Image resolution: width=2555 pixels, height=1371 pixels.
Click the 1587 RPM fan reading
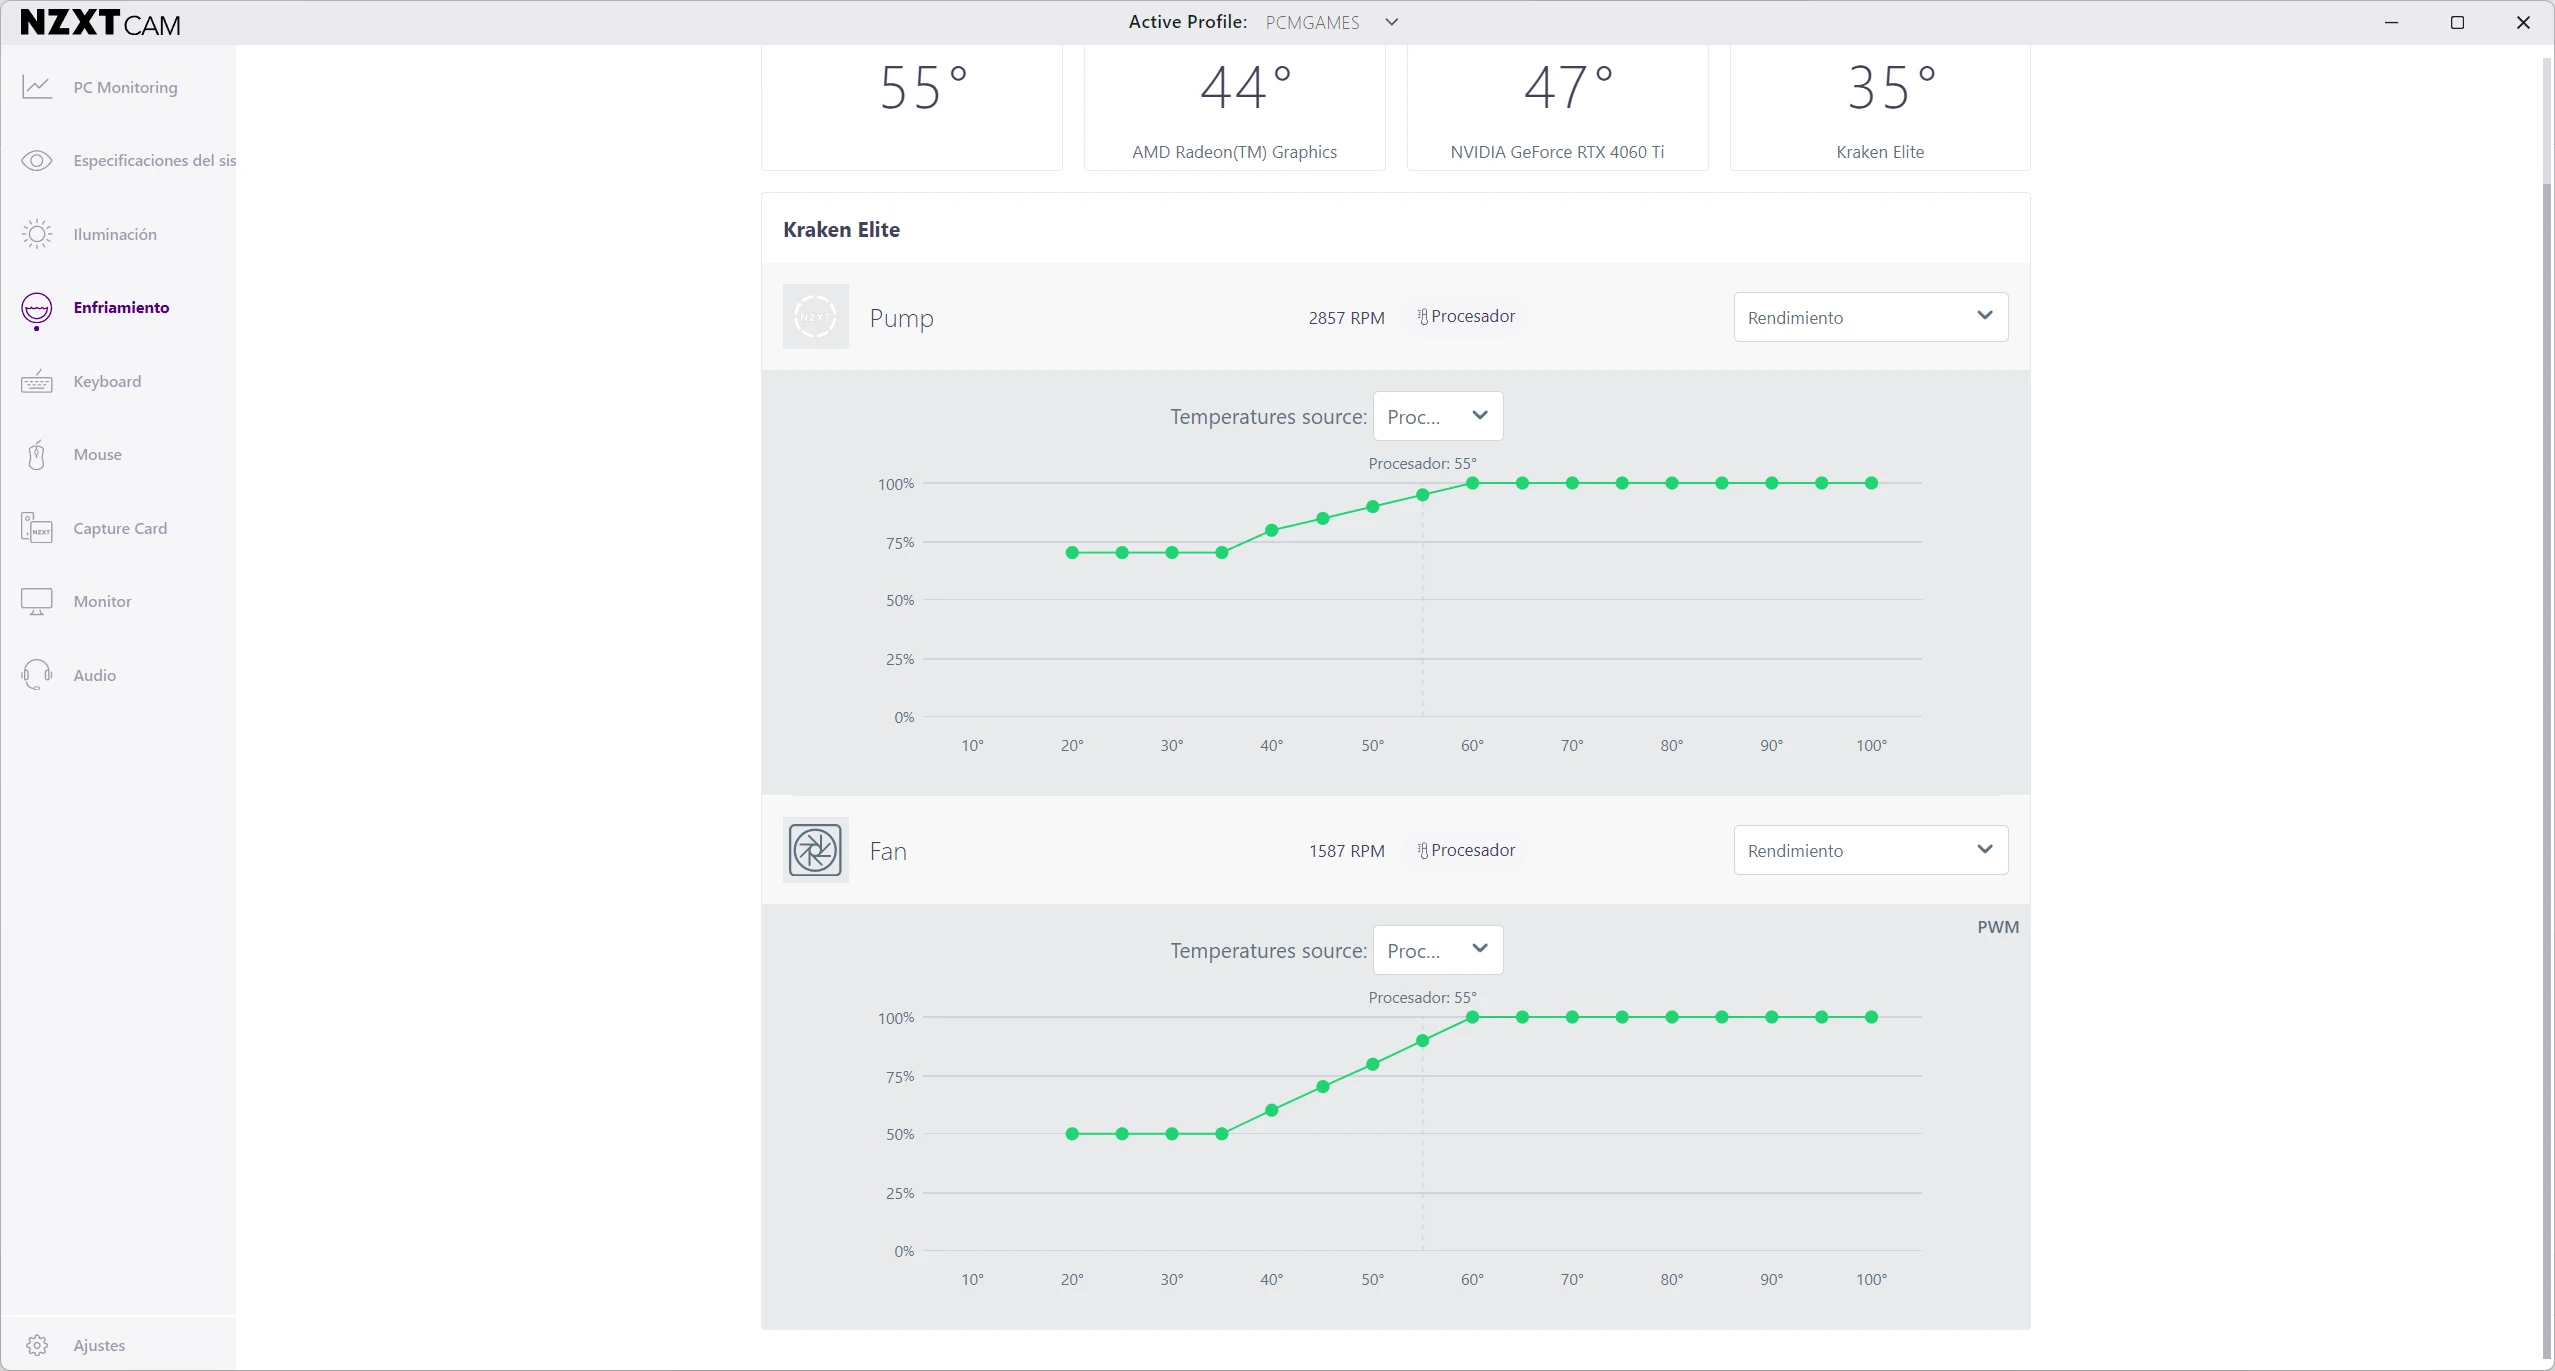click(x=1346, y=850)
